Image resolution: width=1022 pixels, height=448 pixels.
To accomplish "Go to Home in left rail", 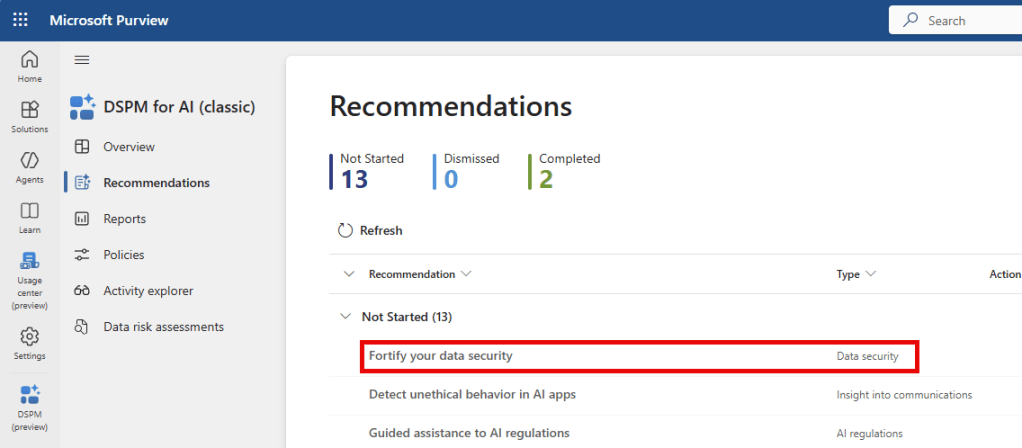I will click(x=30, y=66).
